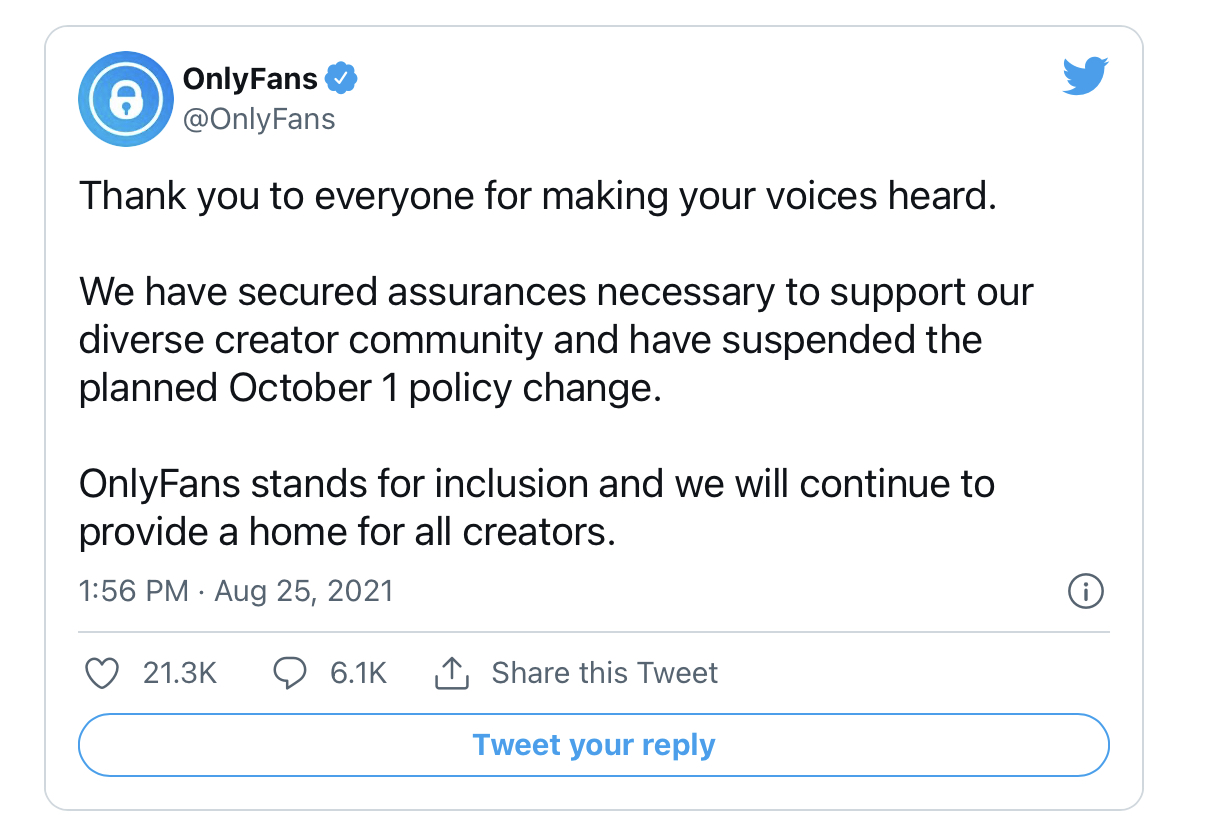Viewport: 1214px width, 840px height.
Task: Like the tweet with the heart icon
Action: pos(102,673)
